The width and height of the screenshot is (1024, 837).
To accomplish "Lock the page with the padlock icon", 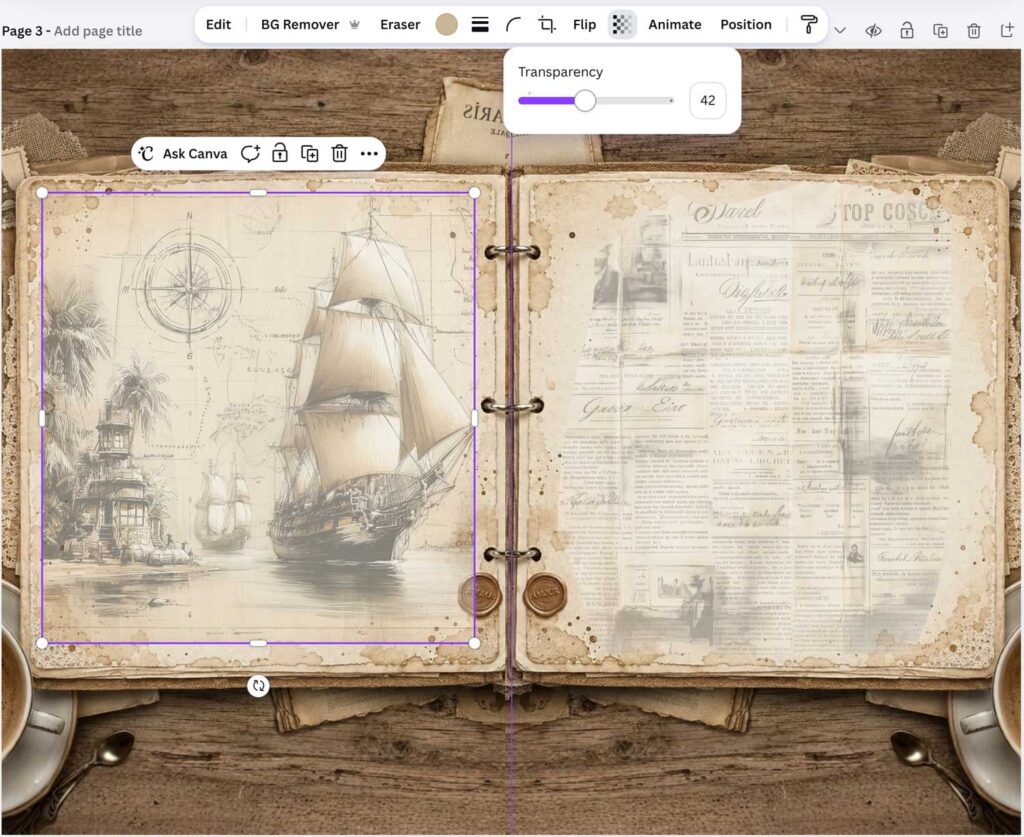I will click(906, 31).
